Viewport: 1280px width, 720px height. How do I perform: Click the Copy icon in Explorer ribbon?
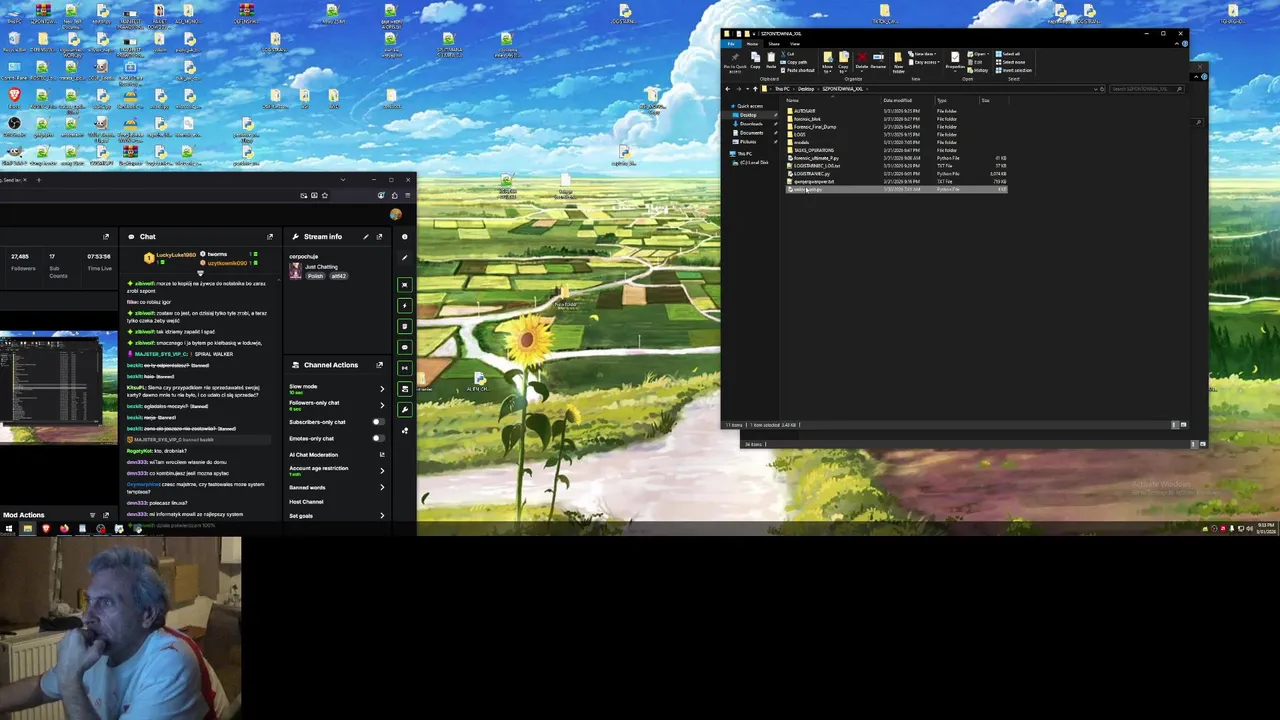point(756,60)
